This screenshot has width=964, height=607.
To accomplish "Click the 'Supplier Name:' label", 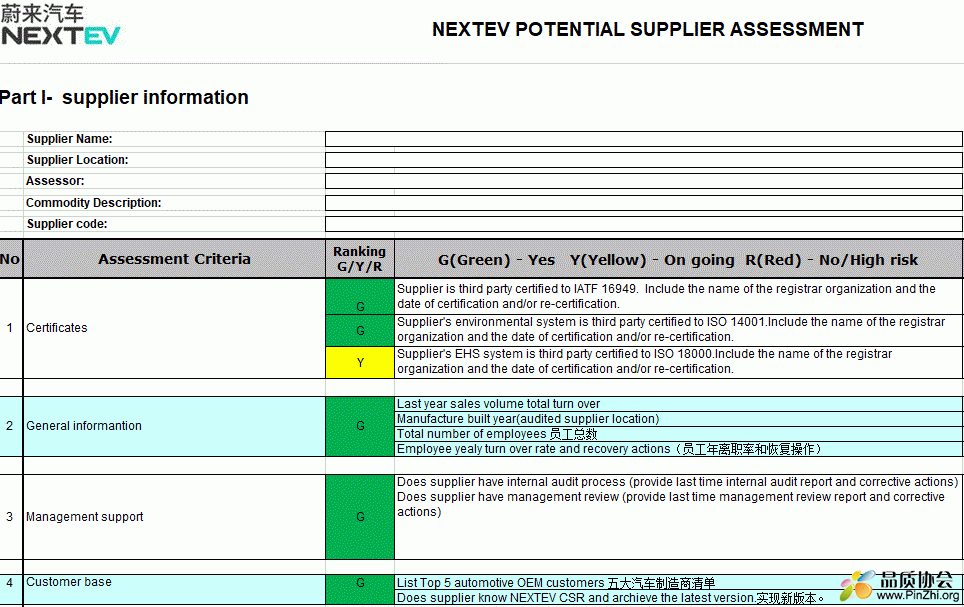I will 69,139.
